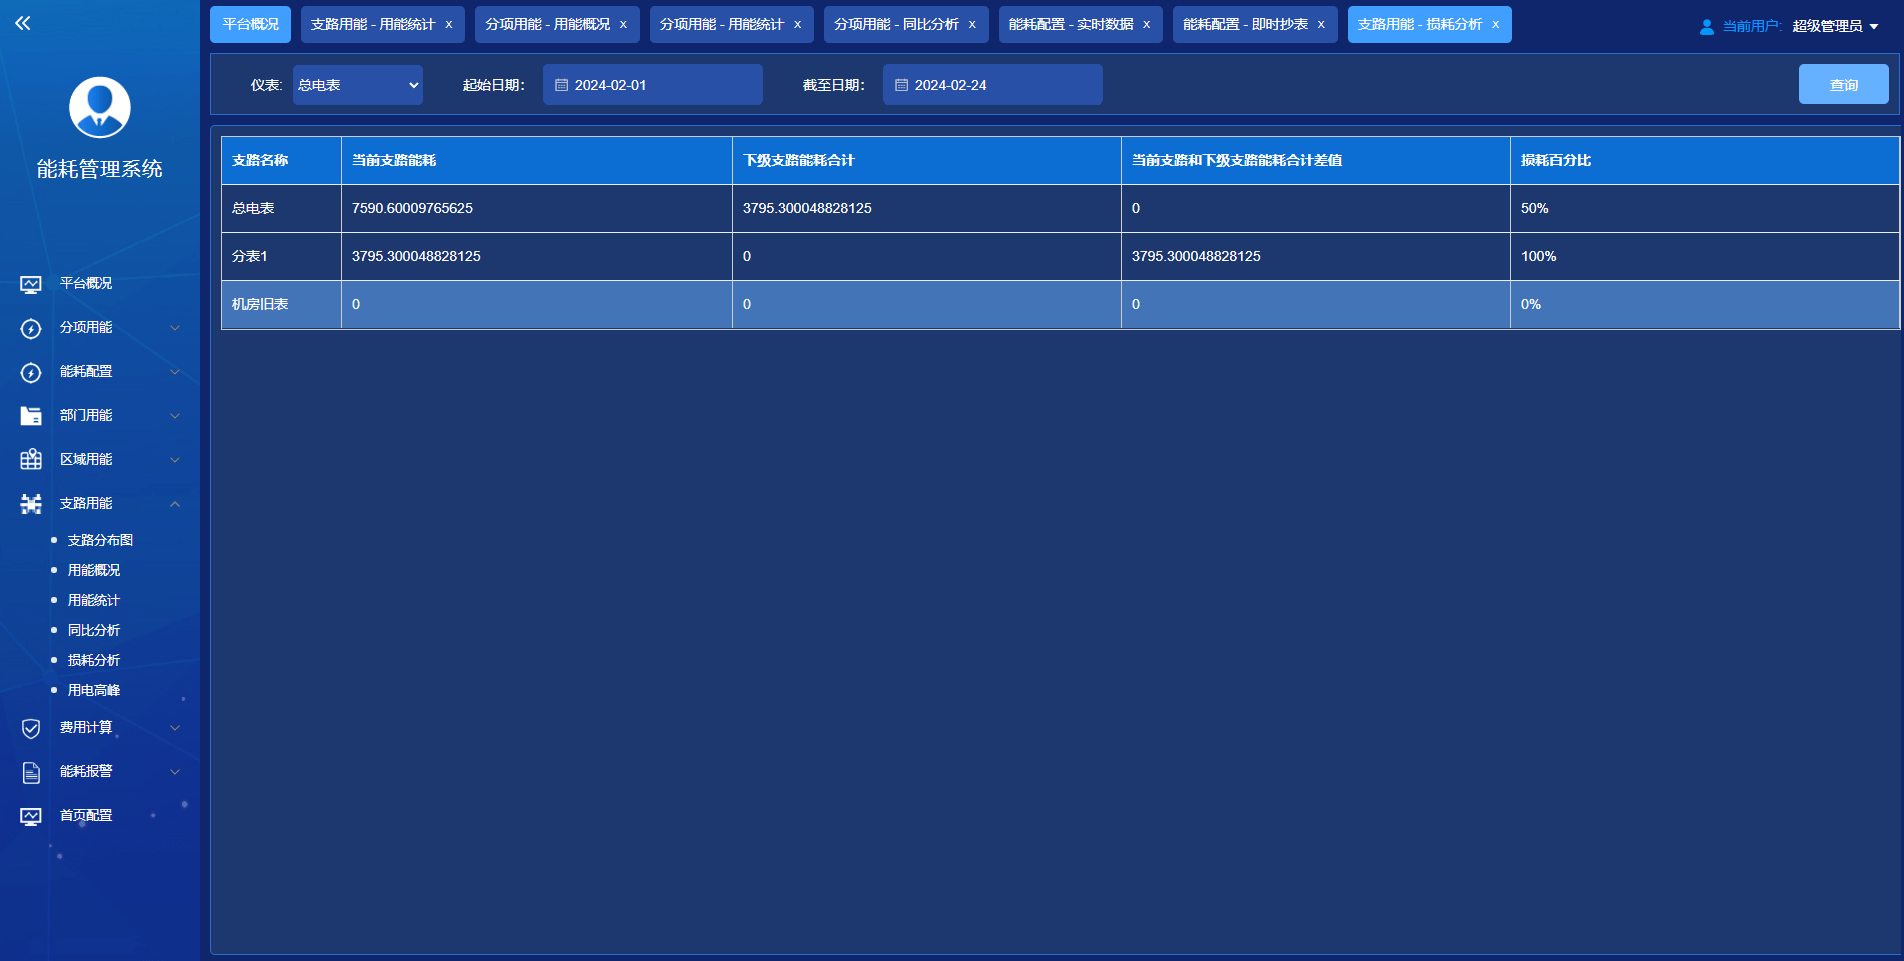Open 支路分布图 submenu item

[x=100, y=540]
